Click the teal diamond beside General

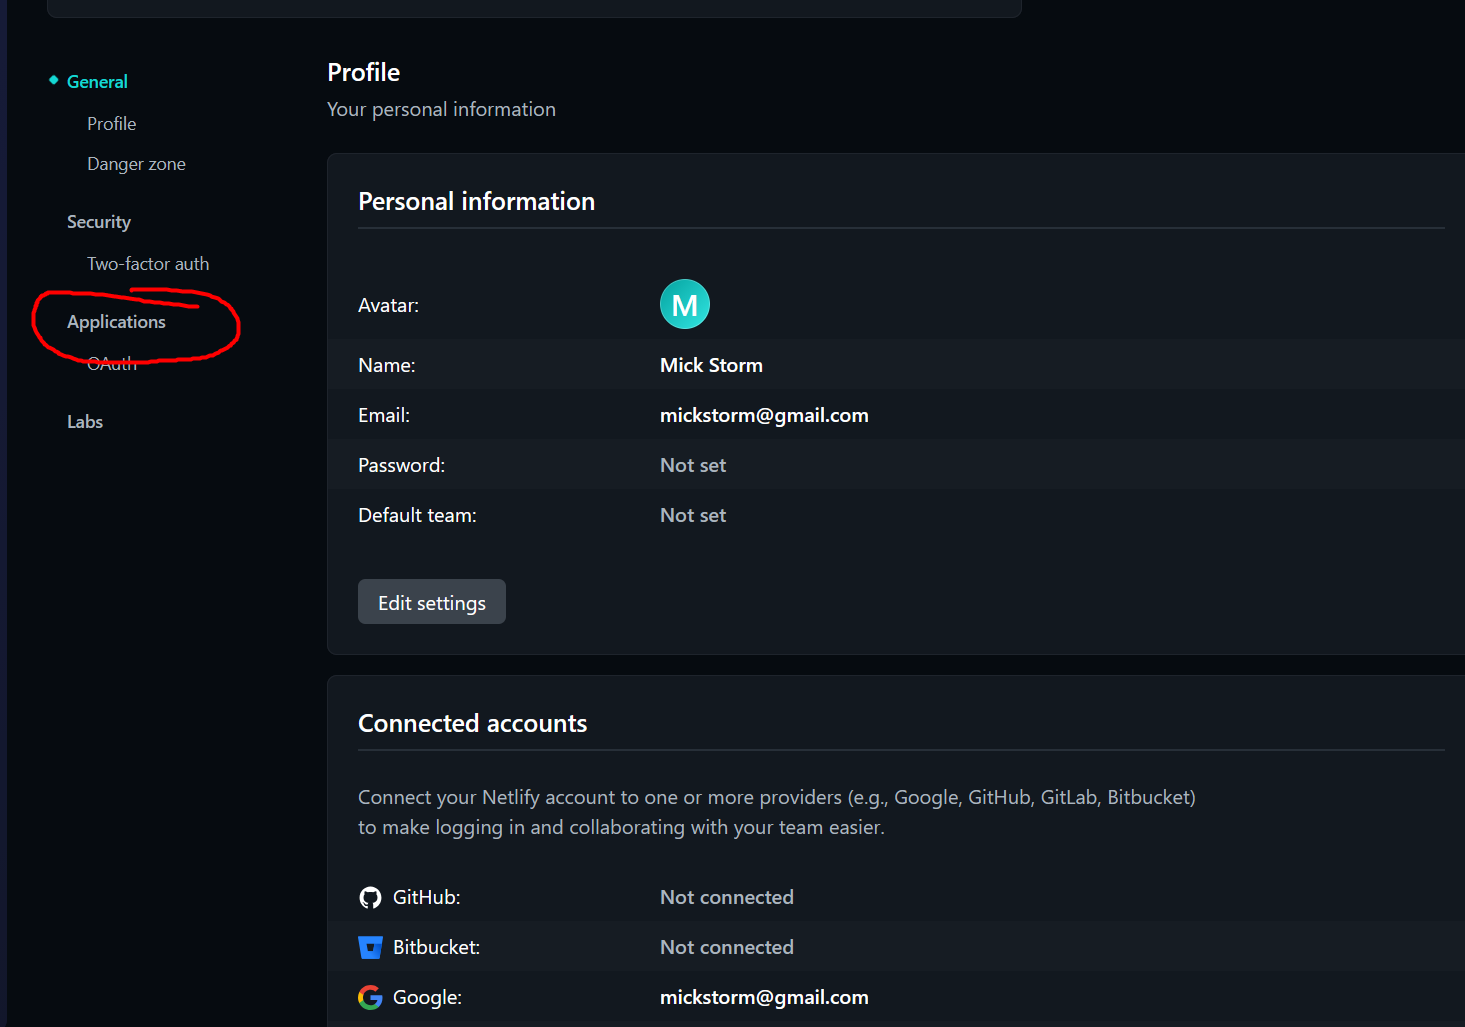54,80
